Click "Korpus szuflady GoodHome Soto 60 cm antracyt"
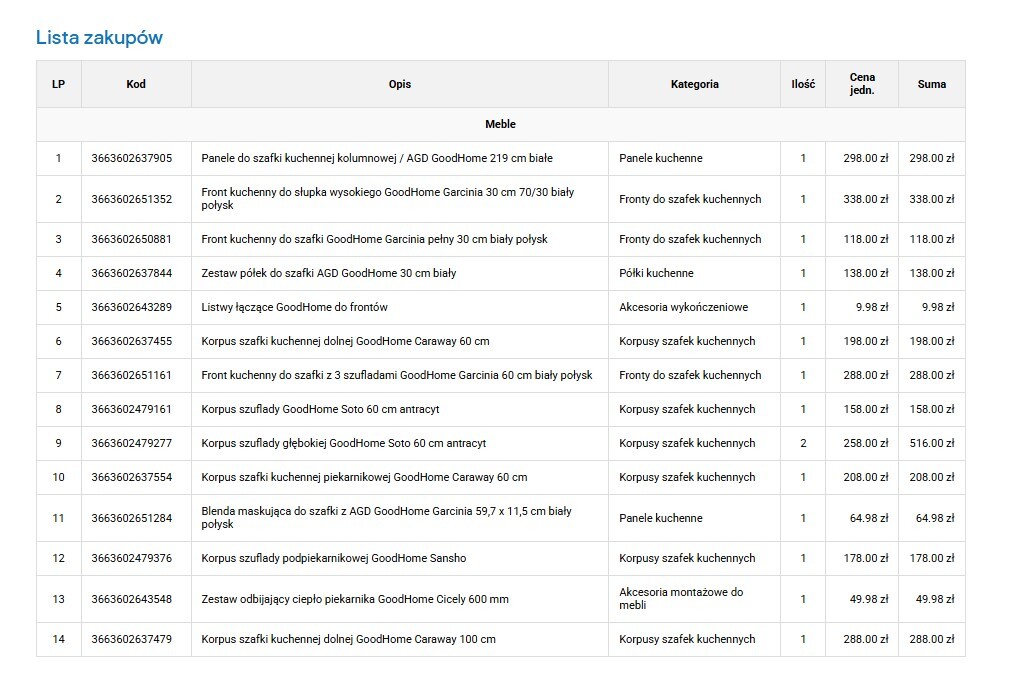The height and width of the screenshot is (698, 1024). [320, 409]
